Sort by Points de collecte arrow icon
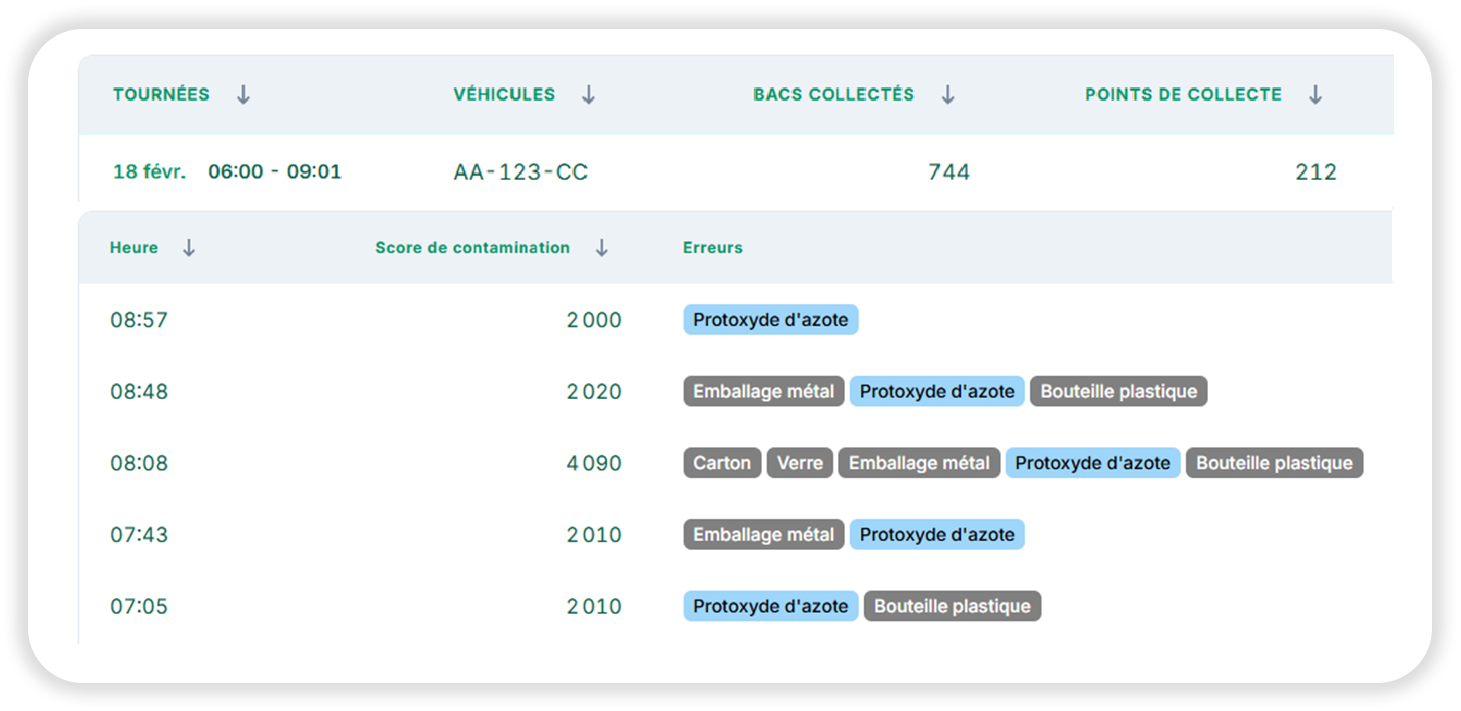Viewport: 1461px width, 711px height. click(1316, 95)
